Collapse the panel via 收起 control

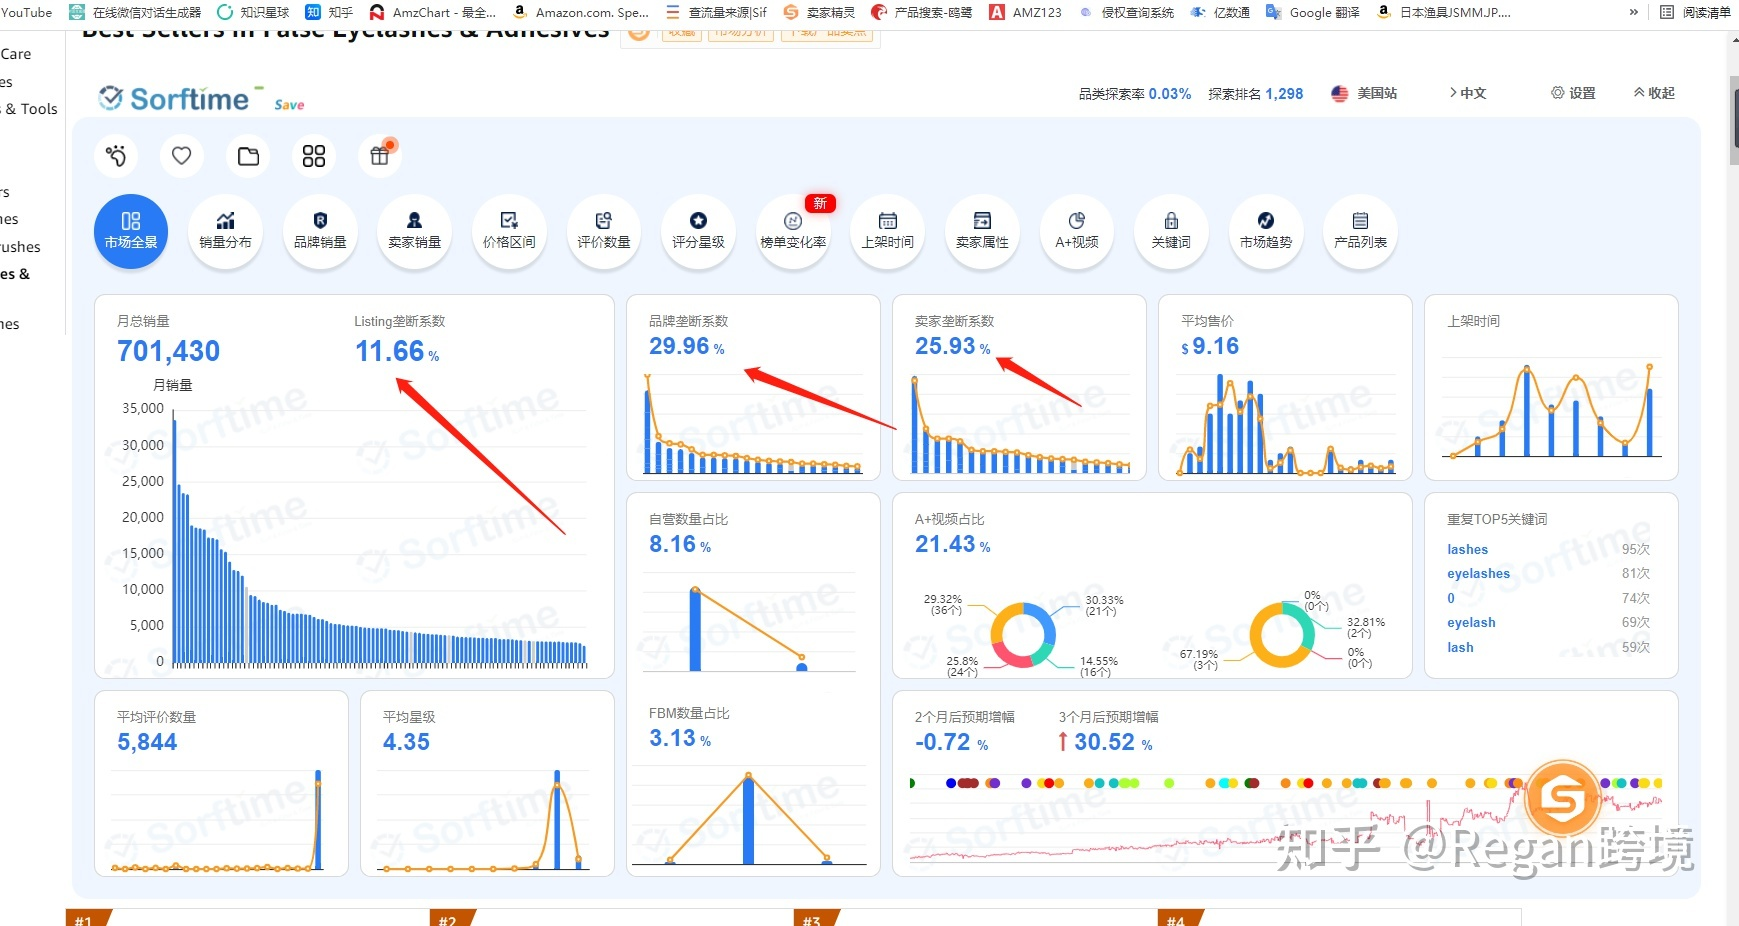(x=1651, y=93)
